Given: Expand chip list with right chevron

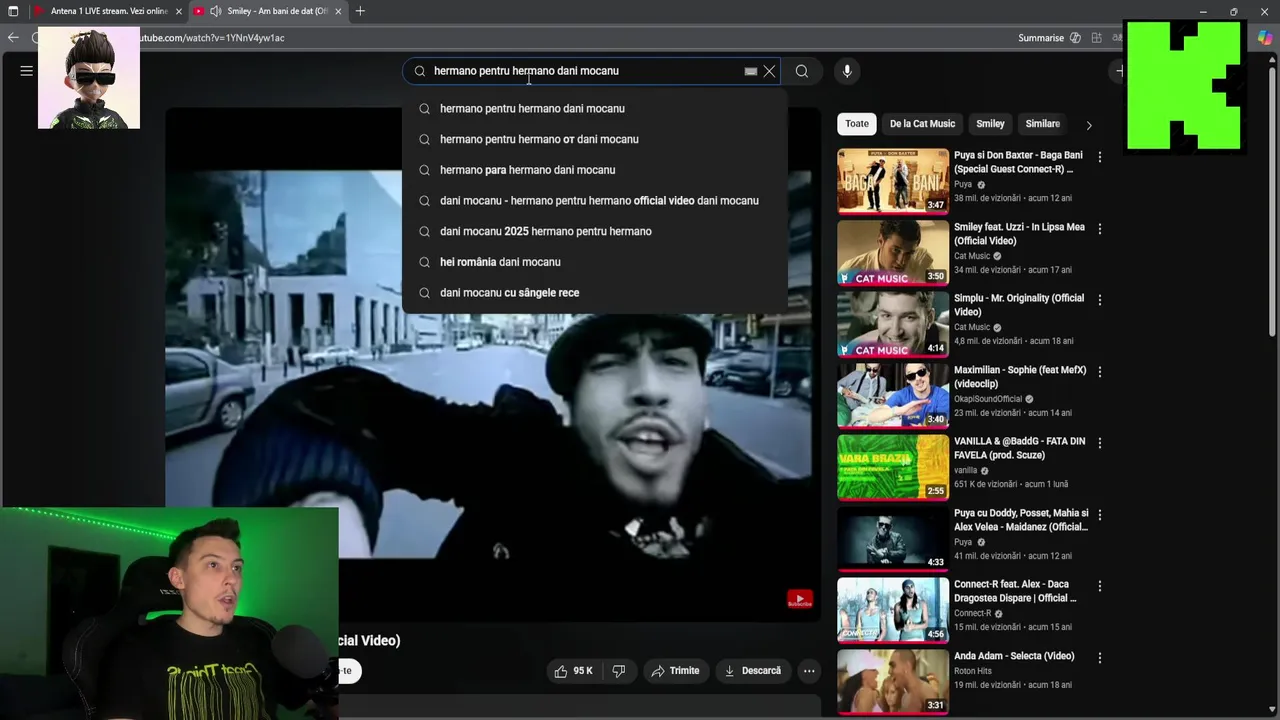Looking at the screenshot, I should pyautogui.click(x=1089, y=125).
